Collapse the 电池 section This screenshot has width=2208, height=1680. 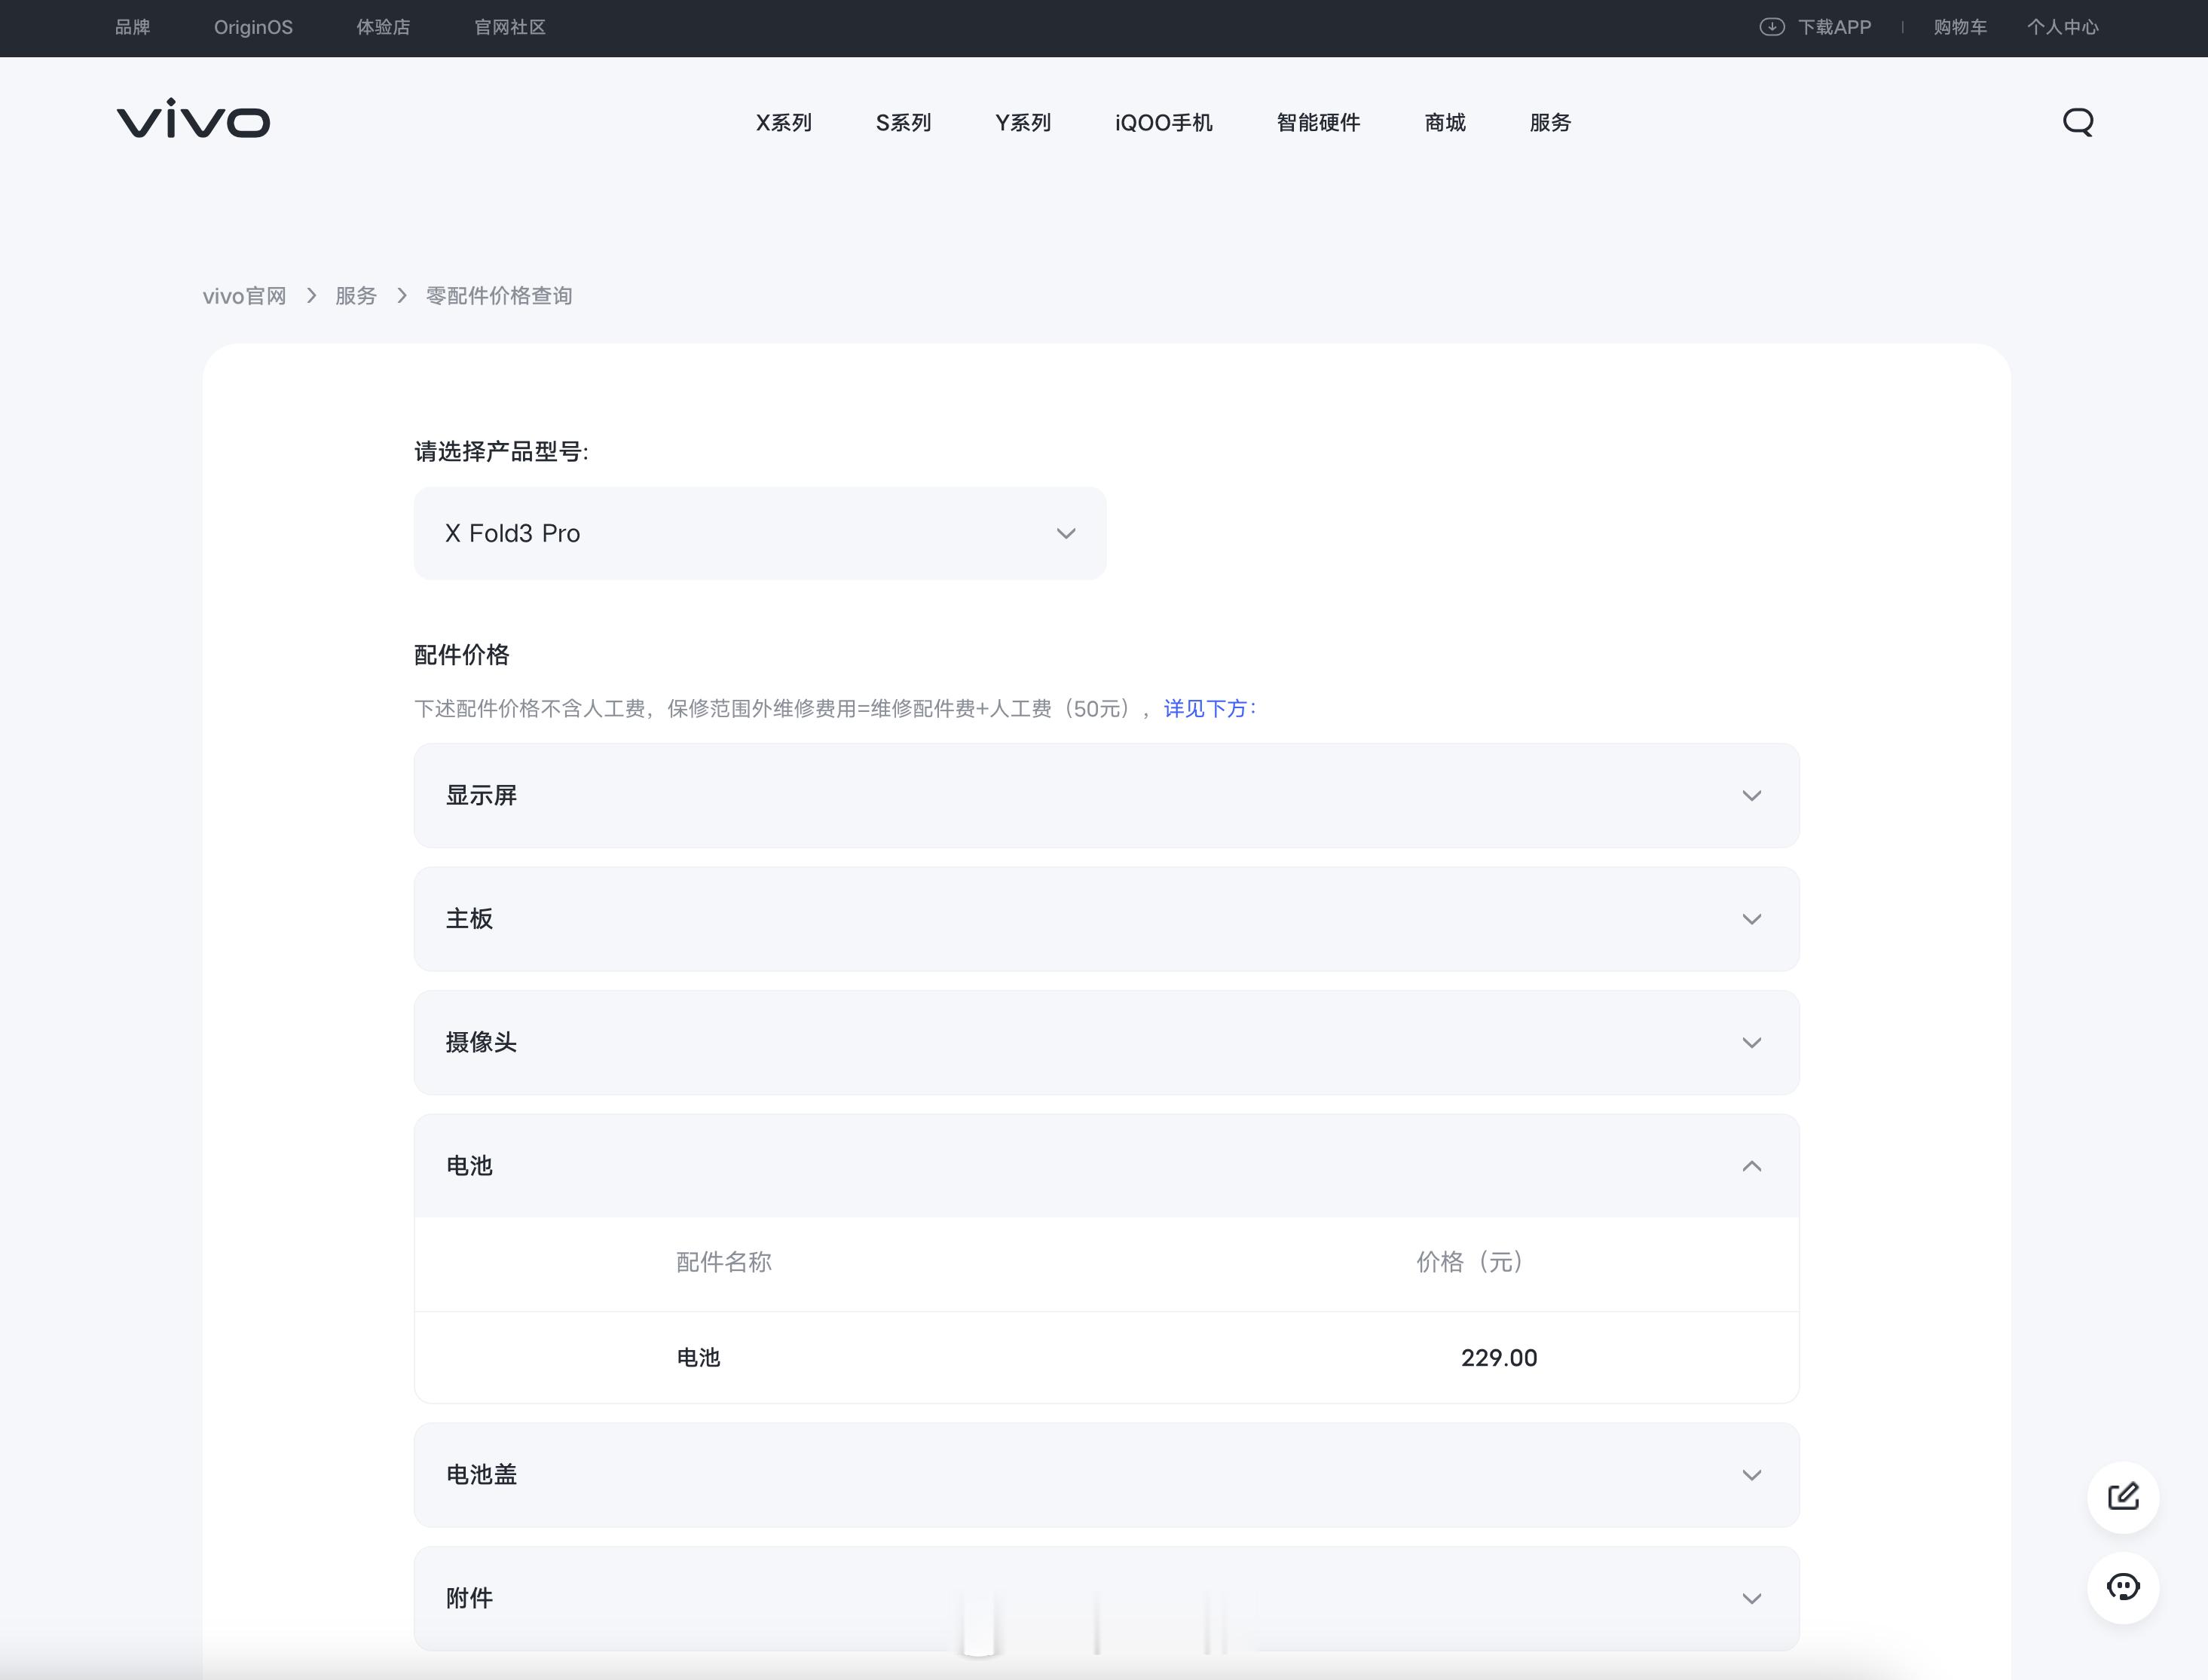[x=1106, y=1166]
